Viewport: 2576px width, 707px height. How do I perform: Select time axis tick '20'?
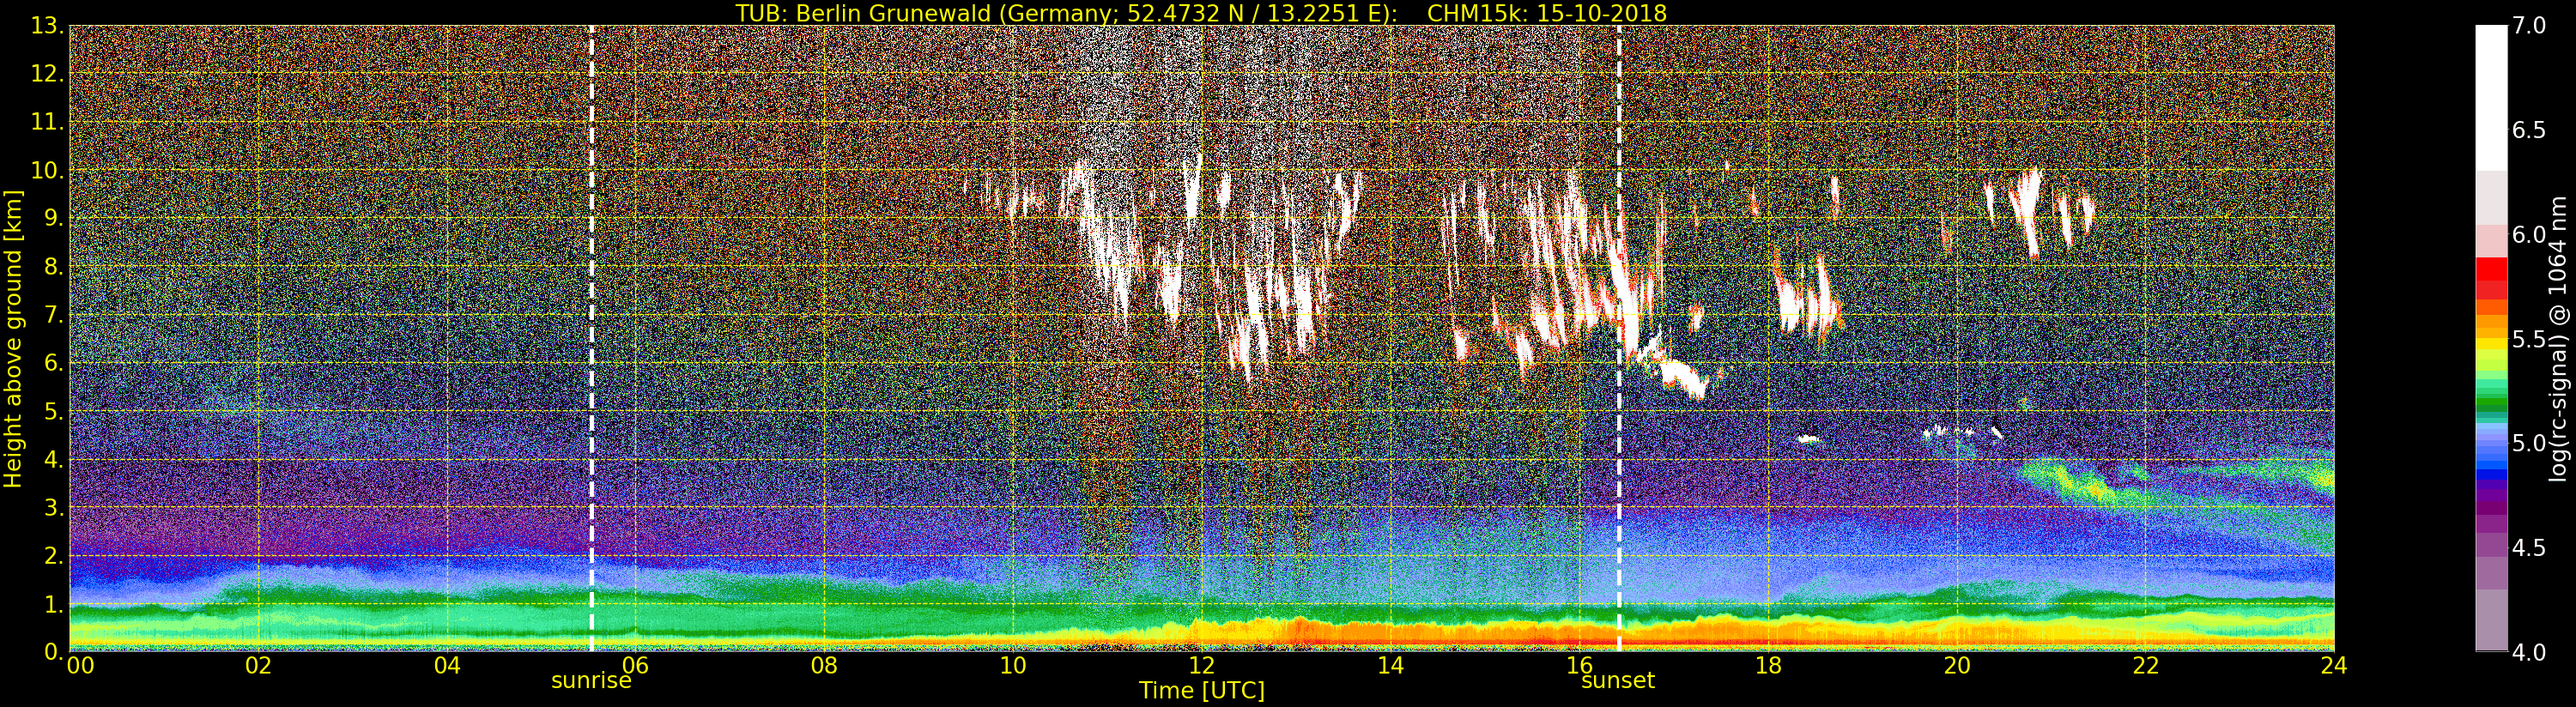point(1957,665)
